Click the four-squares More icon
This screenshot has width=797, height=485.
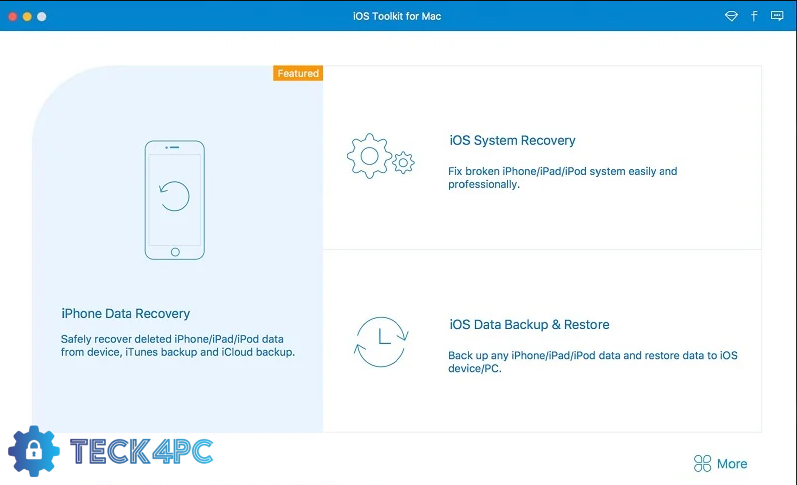click(702, 463)
